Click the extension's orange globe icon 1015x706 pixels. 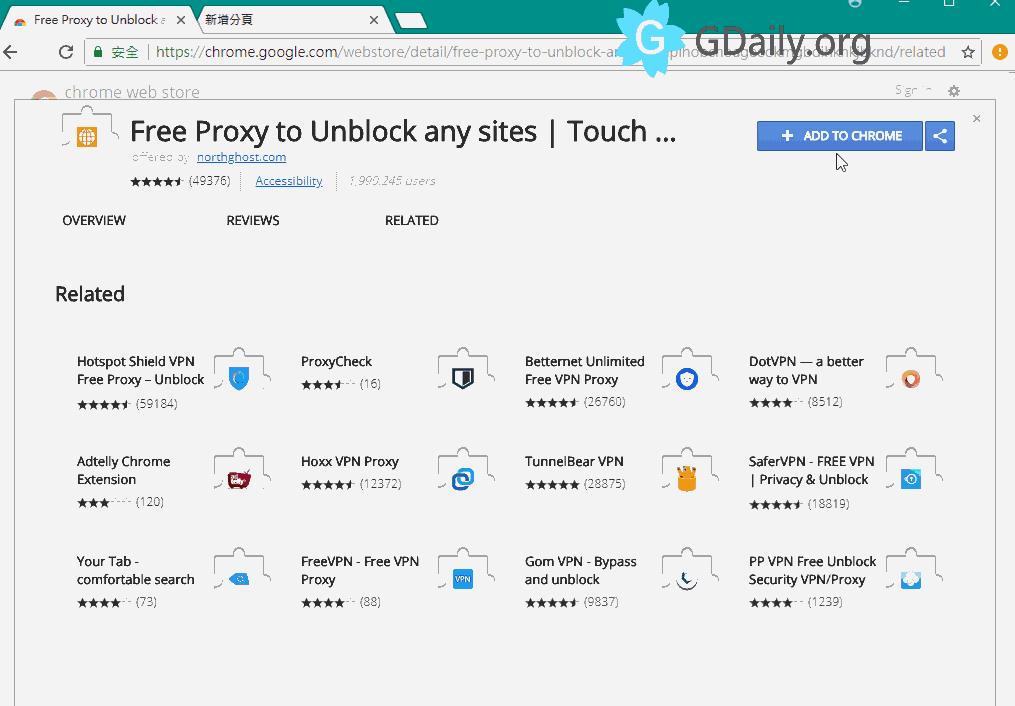[x=87, y=137]
